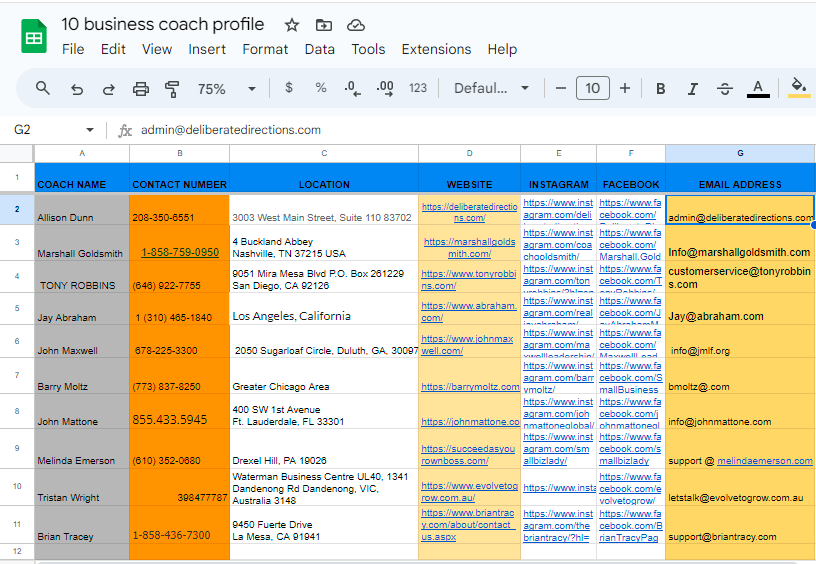Open the fill color picker
The width and height of the screenshot is (816, 564).
(x=799, y=87)
